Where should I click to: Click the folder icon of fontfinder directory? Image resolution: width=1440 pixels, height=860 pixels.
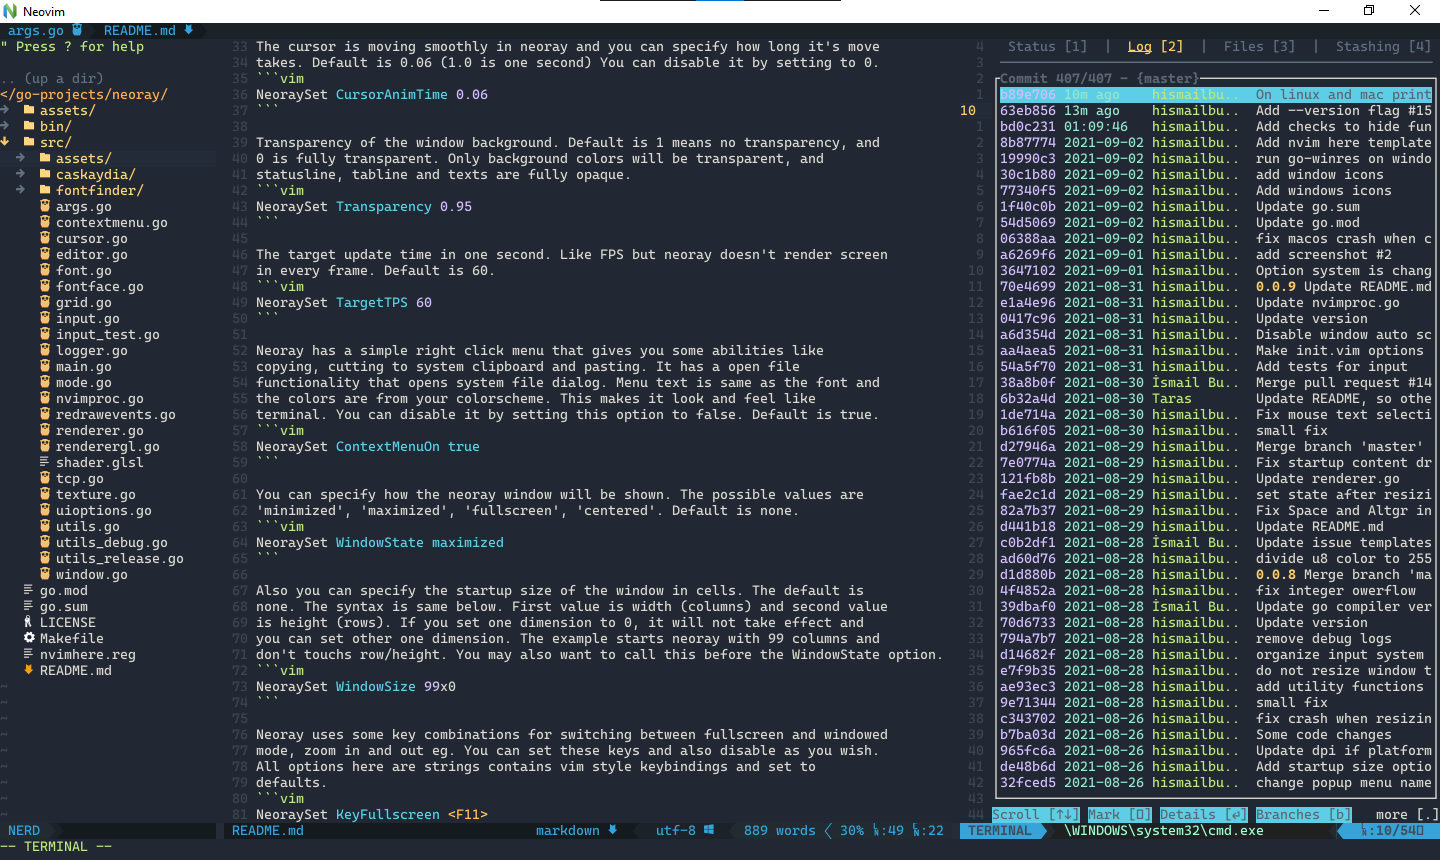pos(45,190)
